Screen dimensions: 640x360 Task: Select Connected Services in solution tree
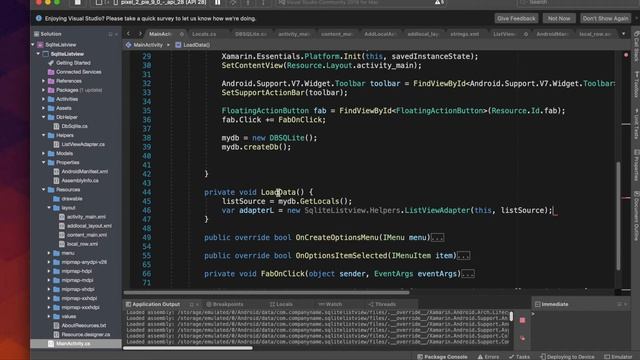click(78, 72)
